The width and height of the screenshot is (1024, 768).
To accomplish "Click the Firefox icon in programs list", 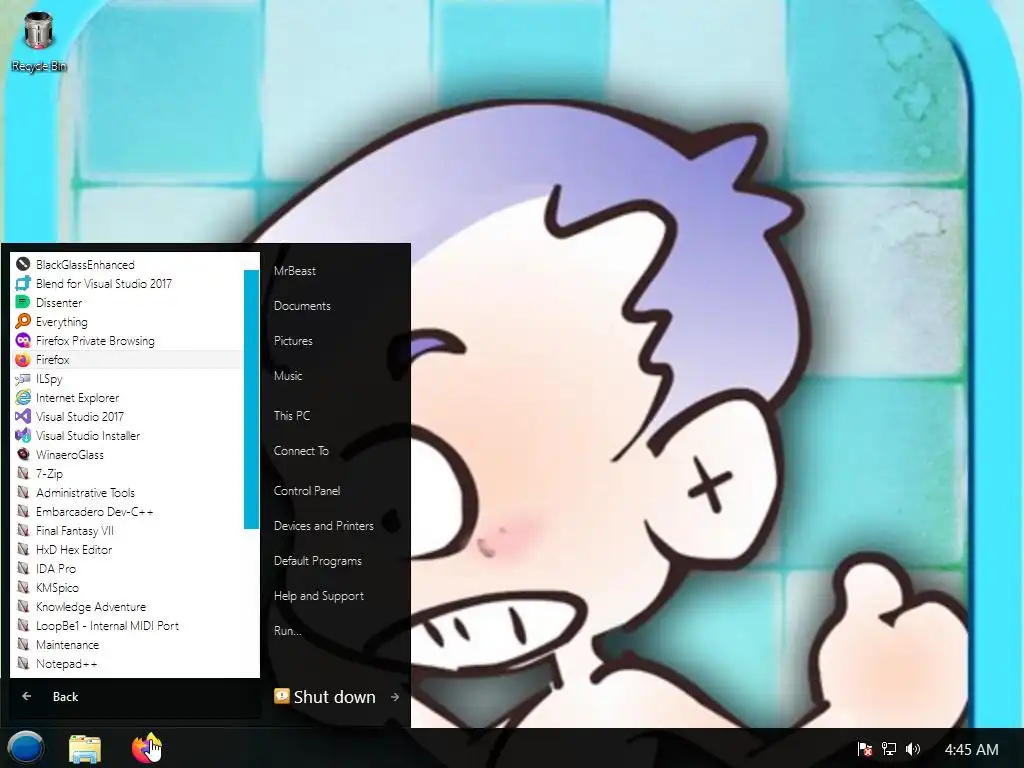I will (23, 359).
